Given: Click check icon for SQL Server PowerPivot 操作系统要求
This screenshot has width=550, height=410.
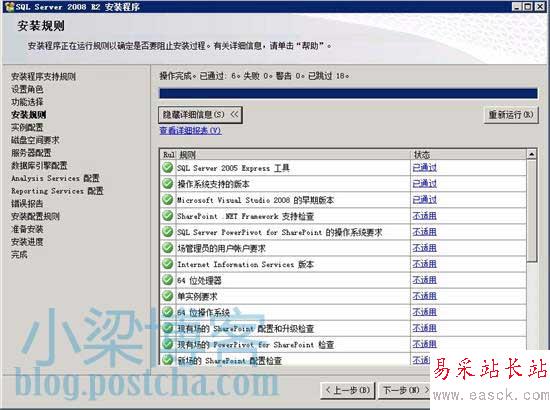Looking at the screenshot, I should coord(168,231).
